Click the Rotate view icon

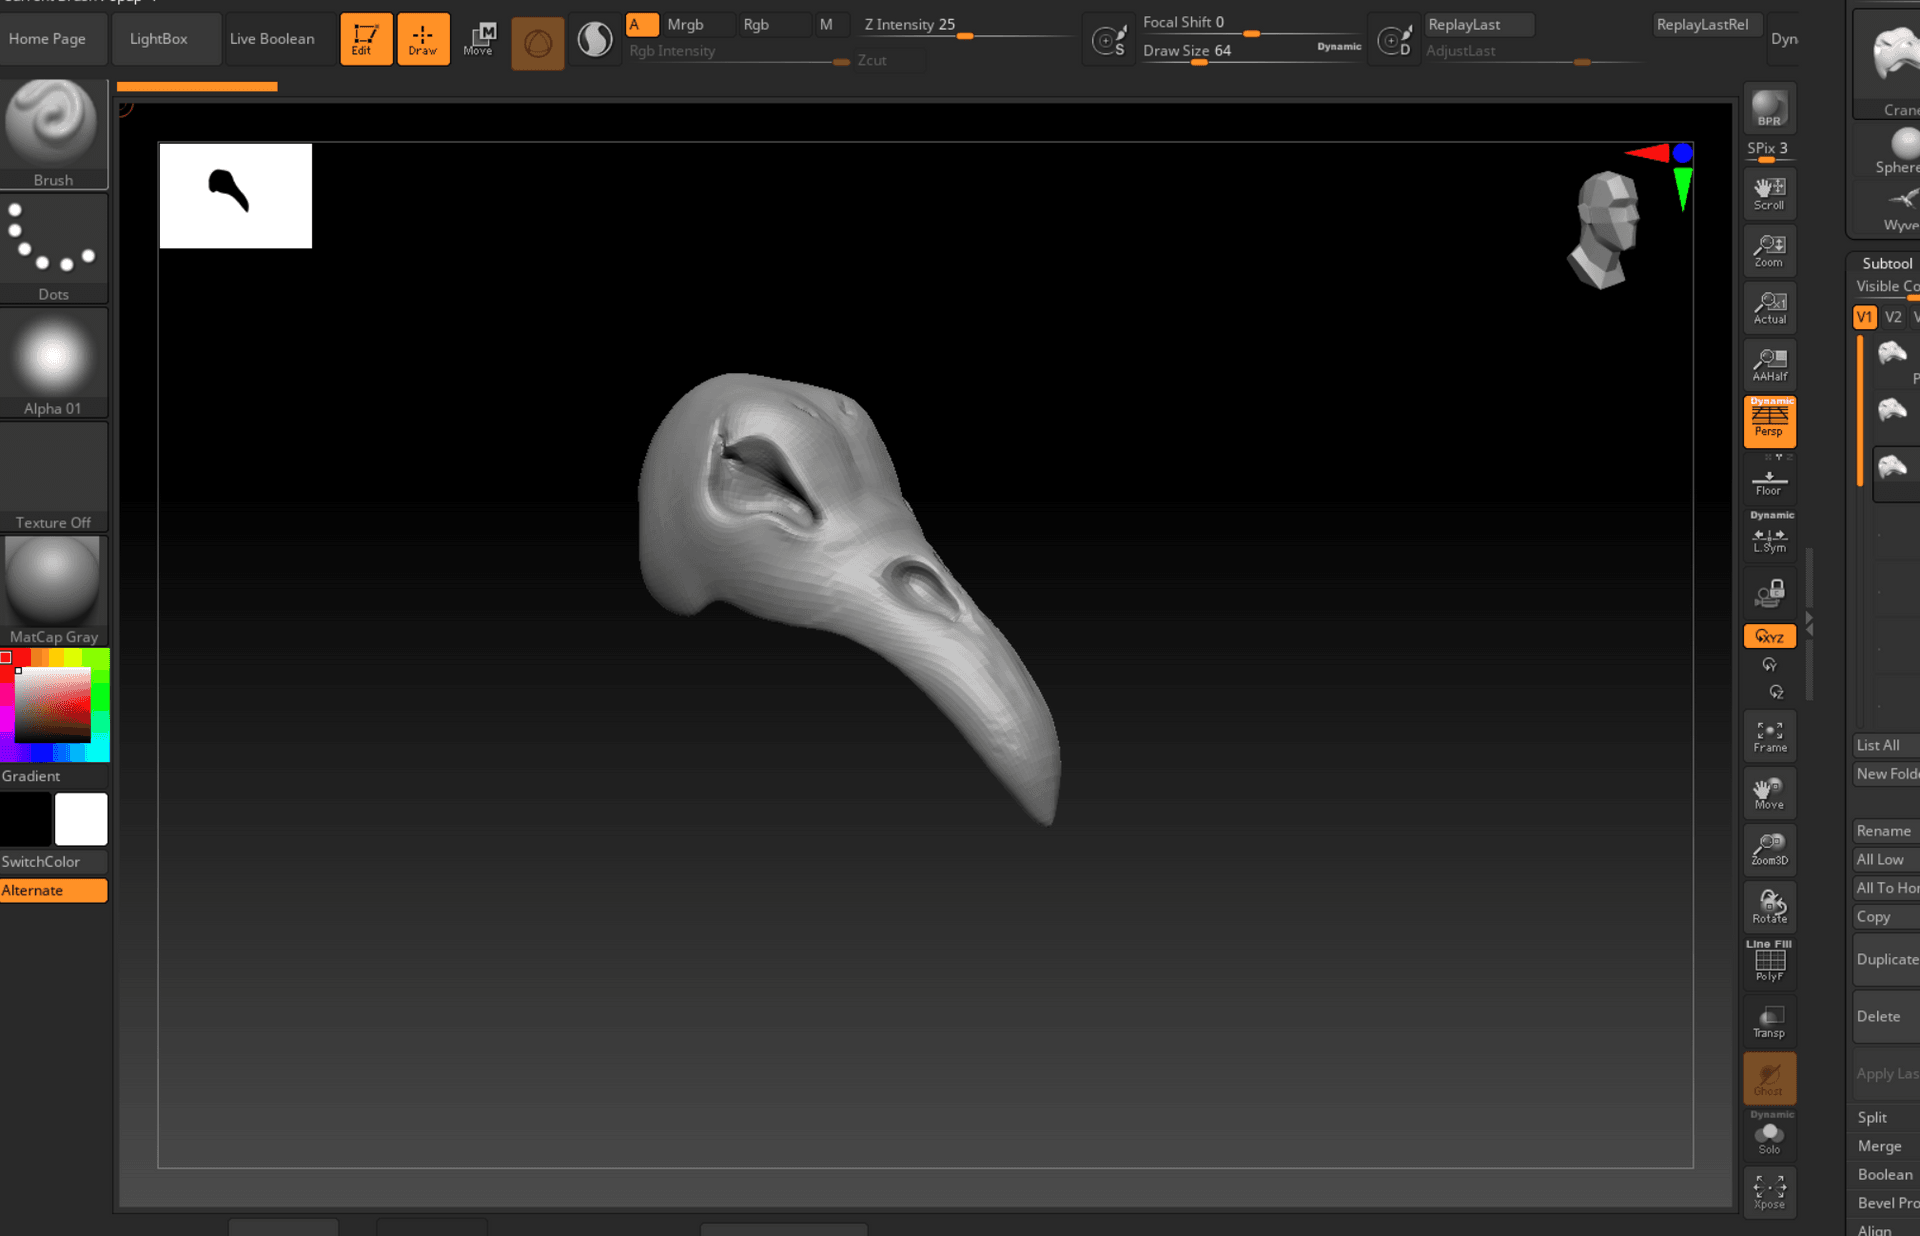click(x=1768, y=906)
